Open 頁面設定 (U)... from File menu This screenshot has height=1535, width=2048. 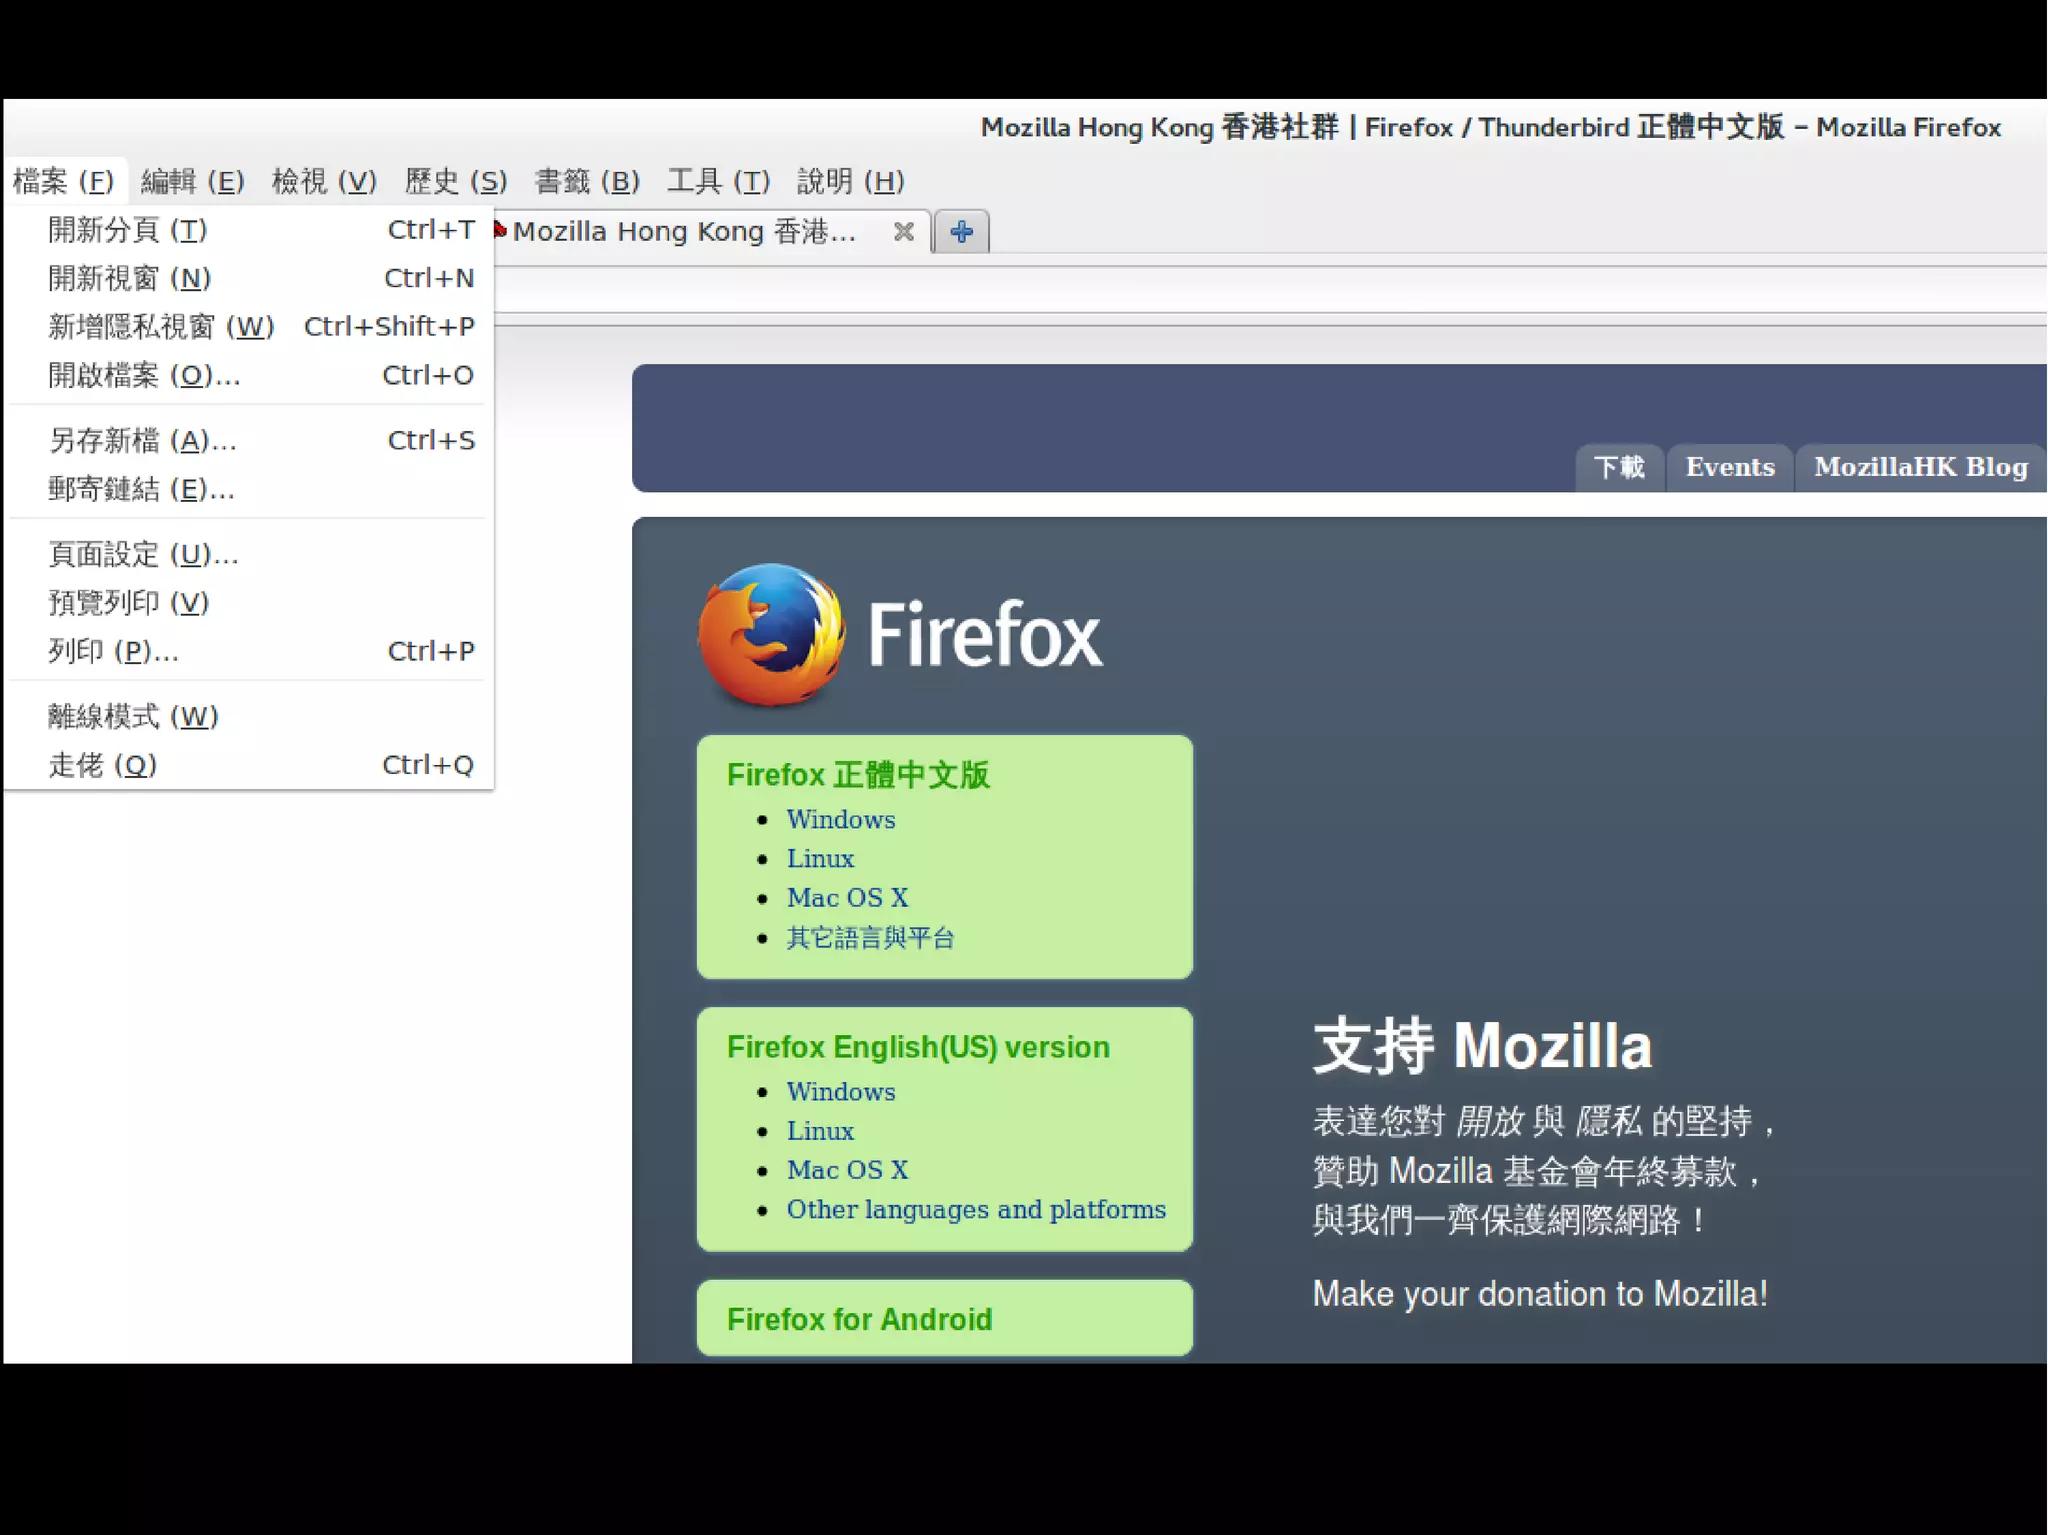248,554
